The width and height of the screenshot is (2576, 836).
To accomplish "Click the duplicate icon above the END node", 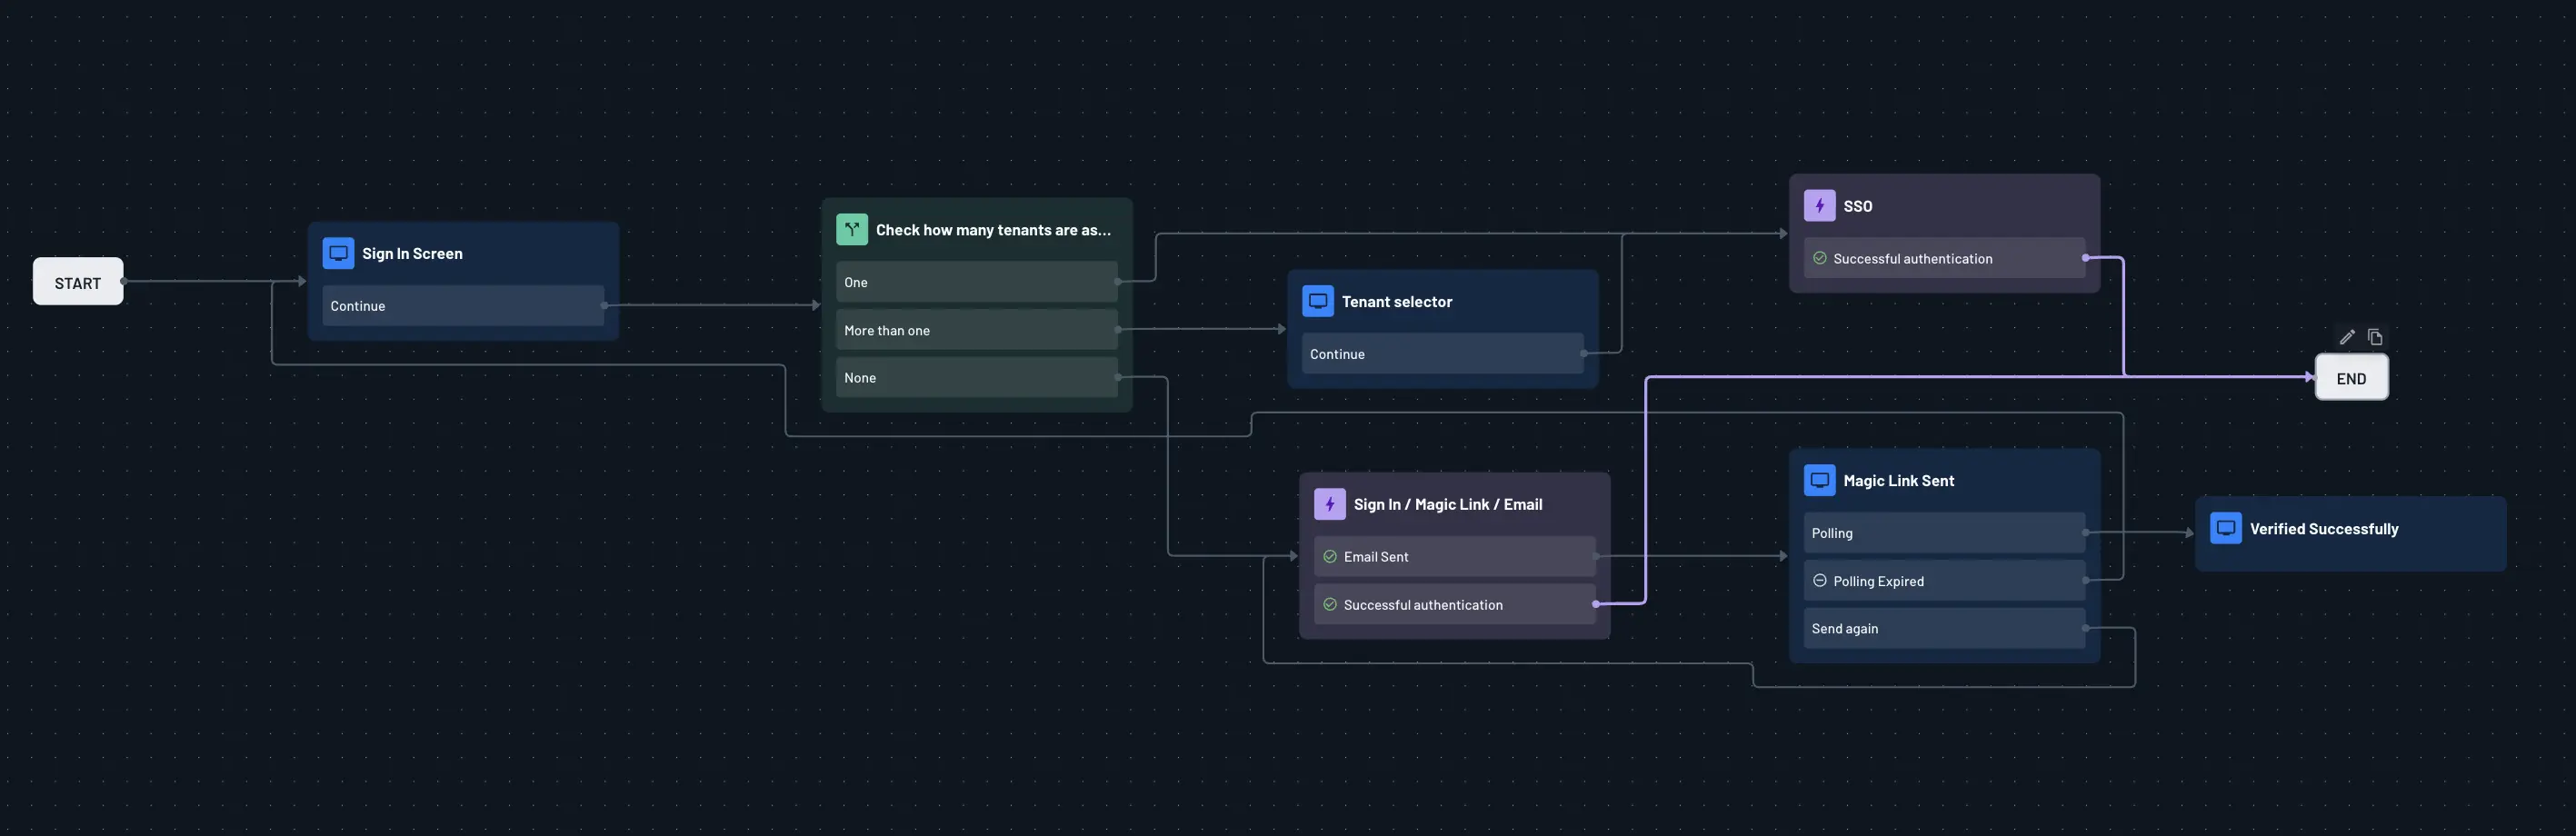I will (2375, 337).
